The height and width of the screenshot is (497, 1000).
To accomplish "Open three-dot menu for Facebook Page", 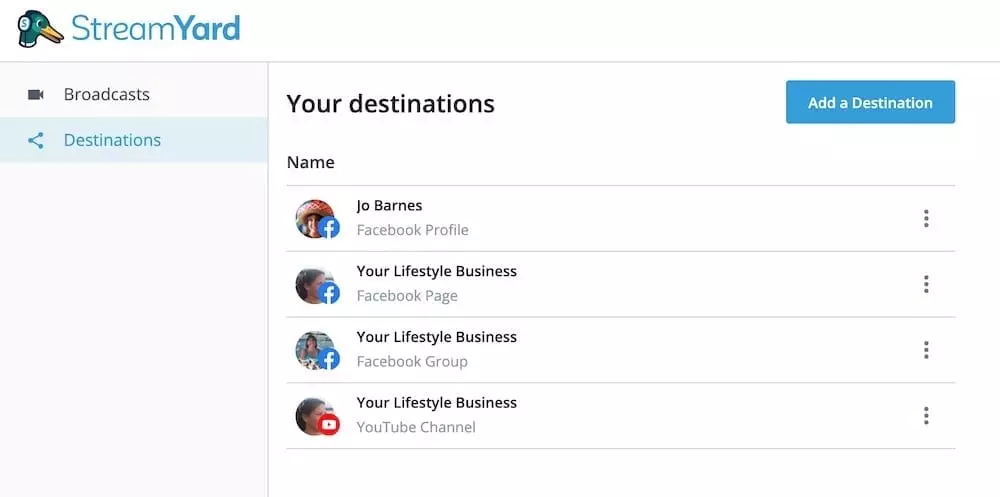I will tap(926, 284).
